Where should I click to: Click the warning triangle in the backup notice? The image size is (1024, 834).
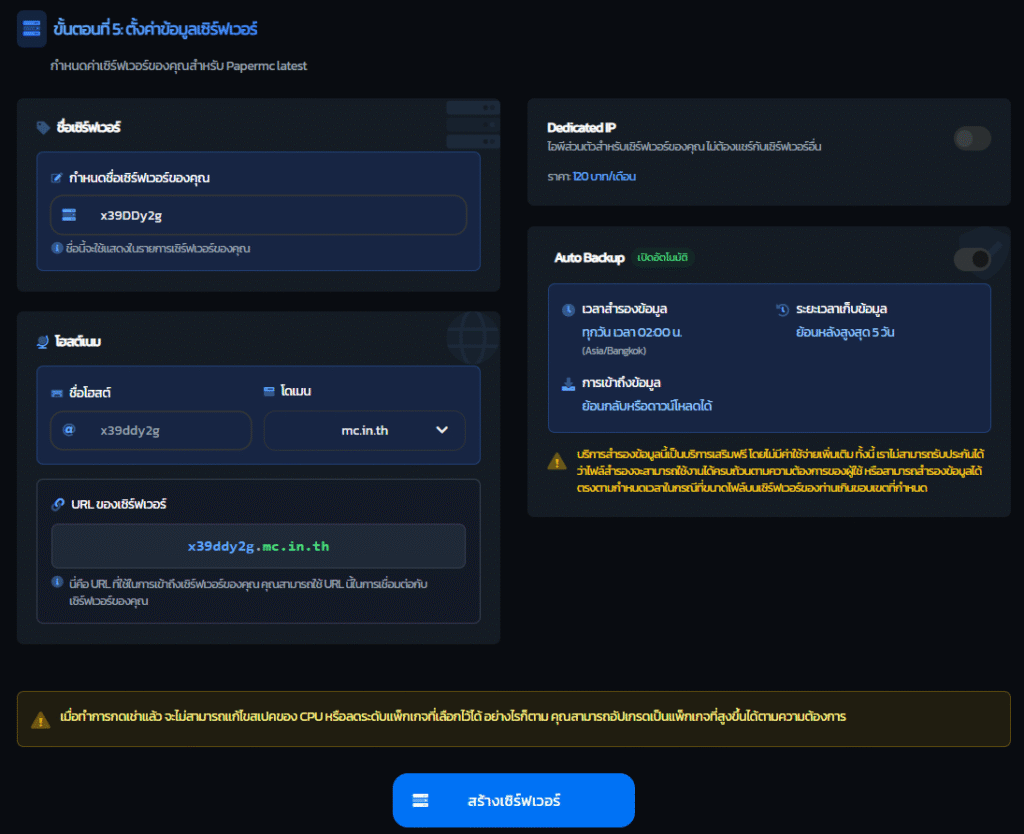tap(556, 461)
